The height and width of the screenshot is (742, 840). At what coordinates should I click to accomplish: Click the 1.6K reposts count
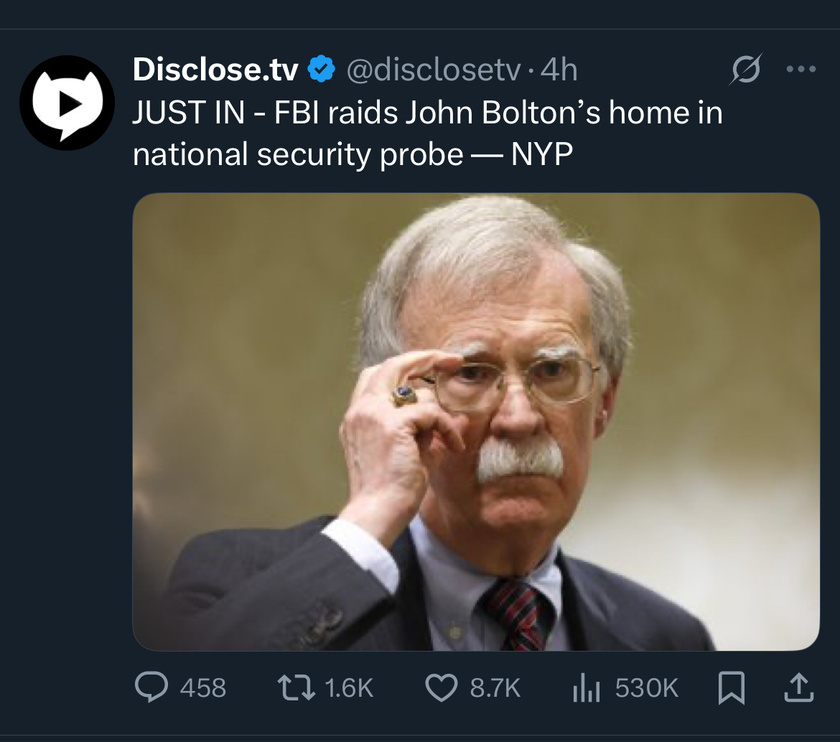pos(349,688)
